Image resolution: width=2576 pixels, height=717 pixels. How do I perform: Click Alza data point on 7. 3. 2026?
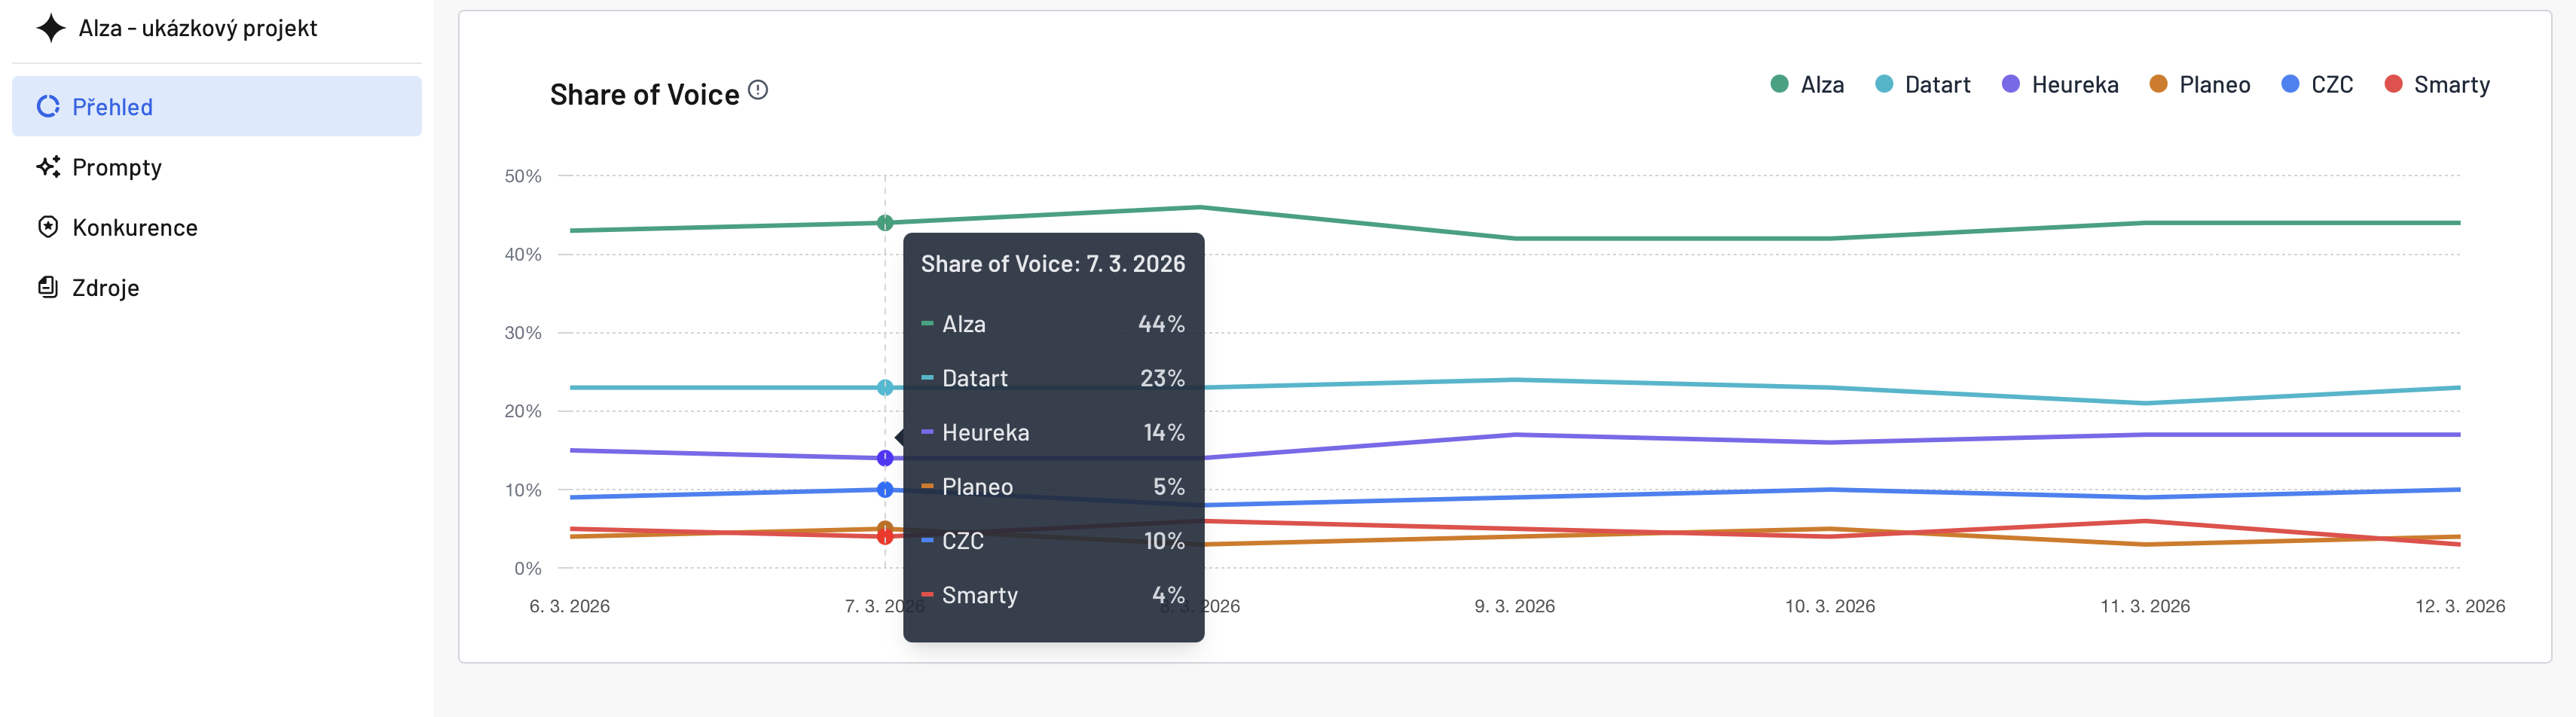click(885, 223)
